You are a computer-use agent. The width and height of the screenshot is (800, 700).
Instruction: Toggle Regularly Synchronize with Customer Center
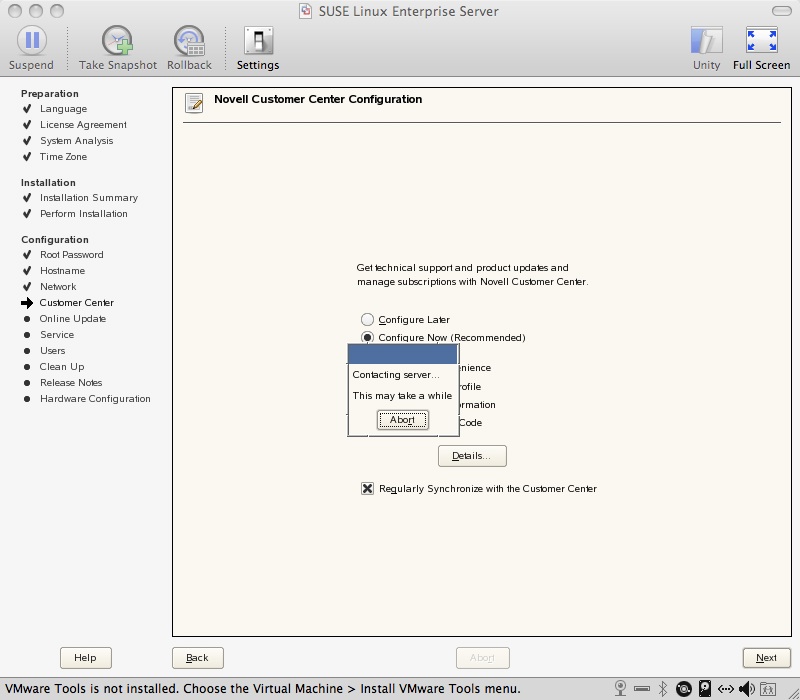367,489
